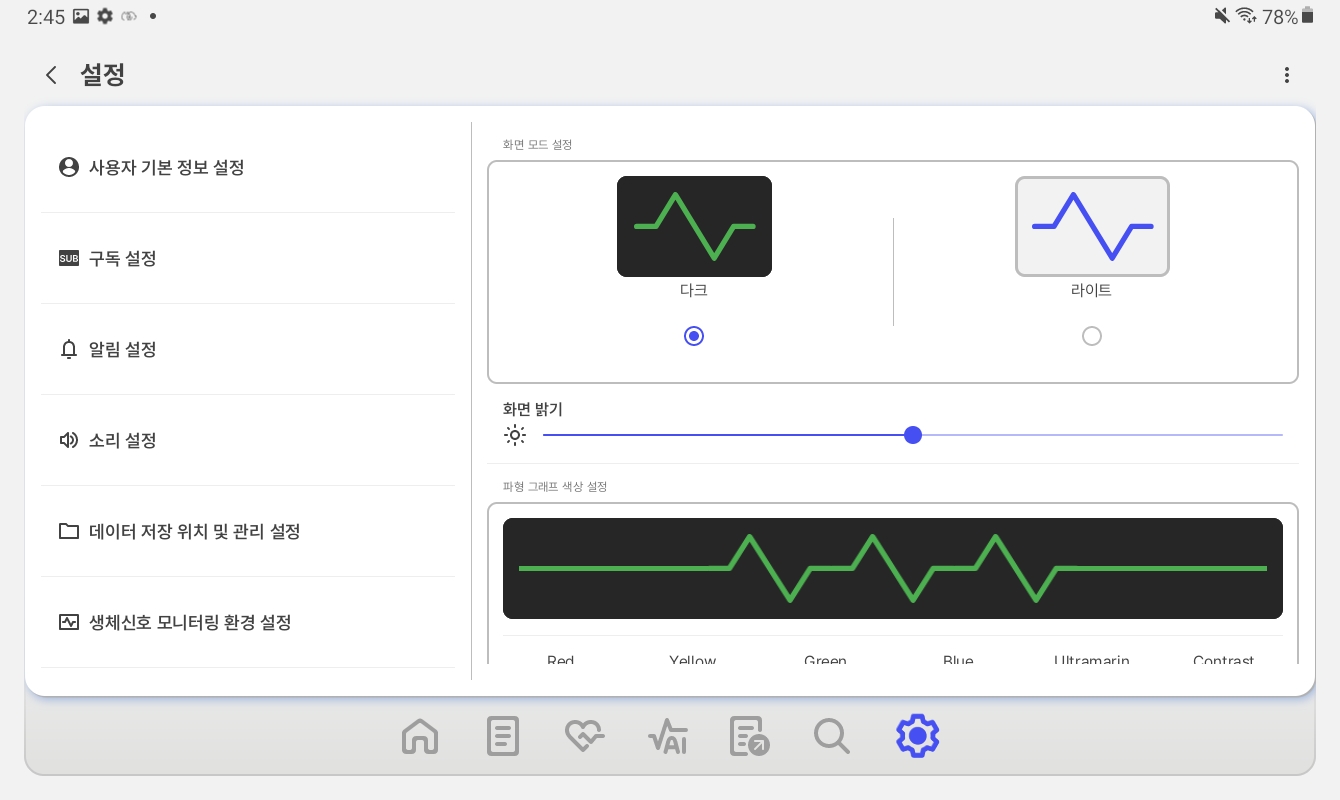This screenshot has width=1340, height=800.
Task: Click the bell icon beside 알림 설정
Action: (x=69, y=349)
